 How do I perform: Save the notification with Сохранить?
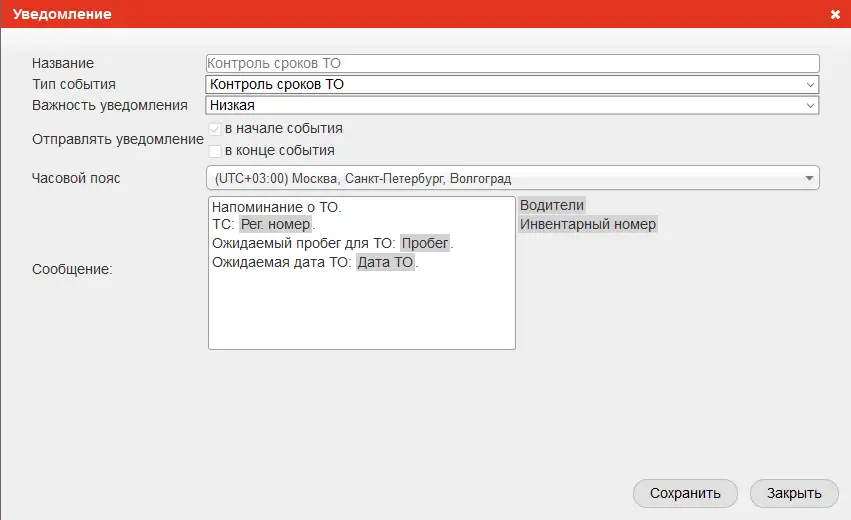684,493
